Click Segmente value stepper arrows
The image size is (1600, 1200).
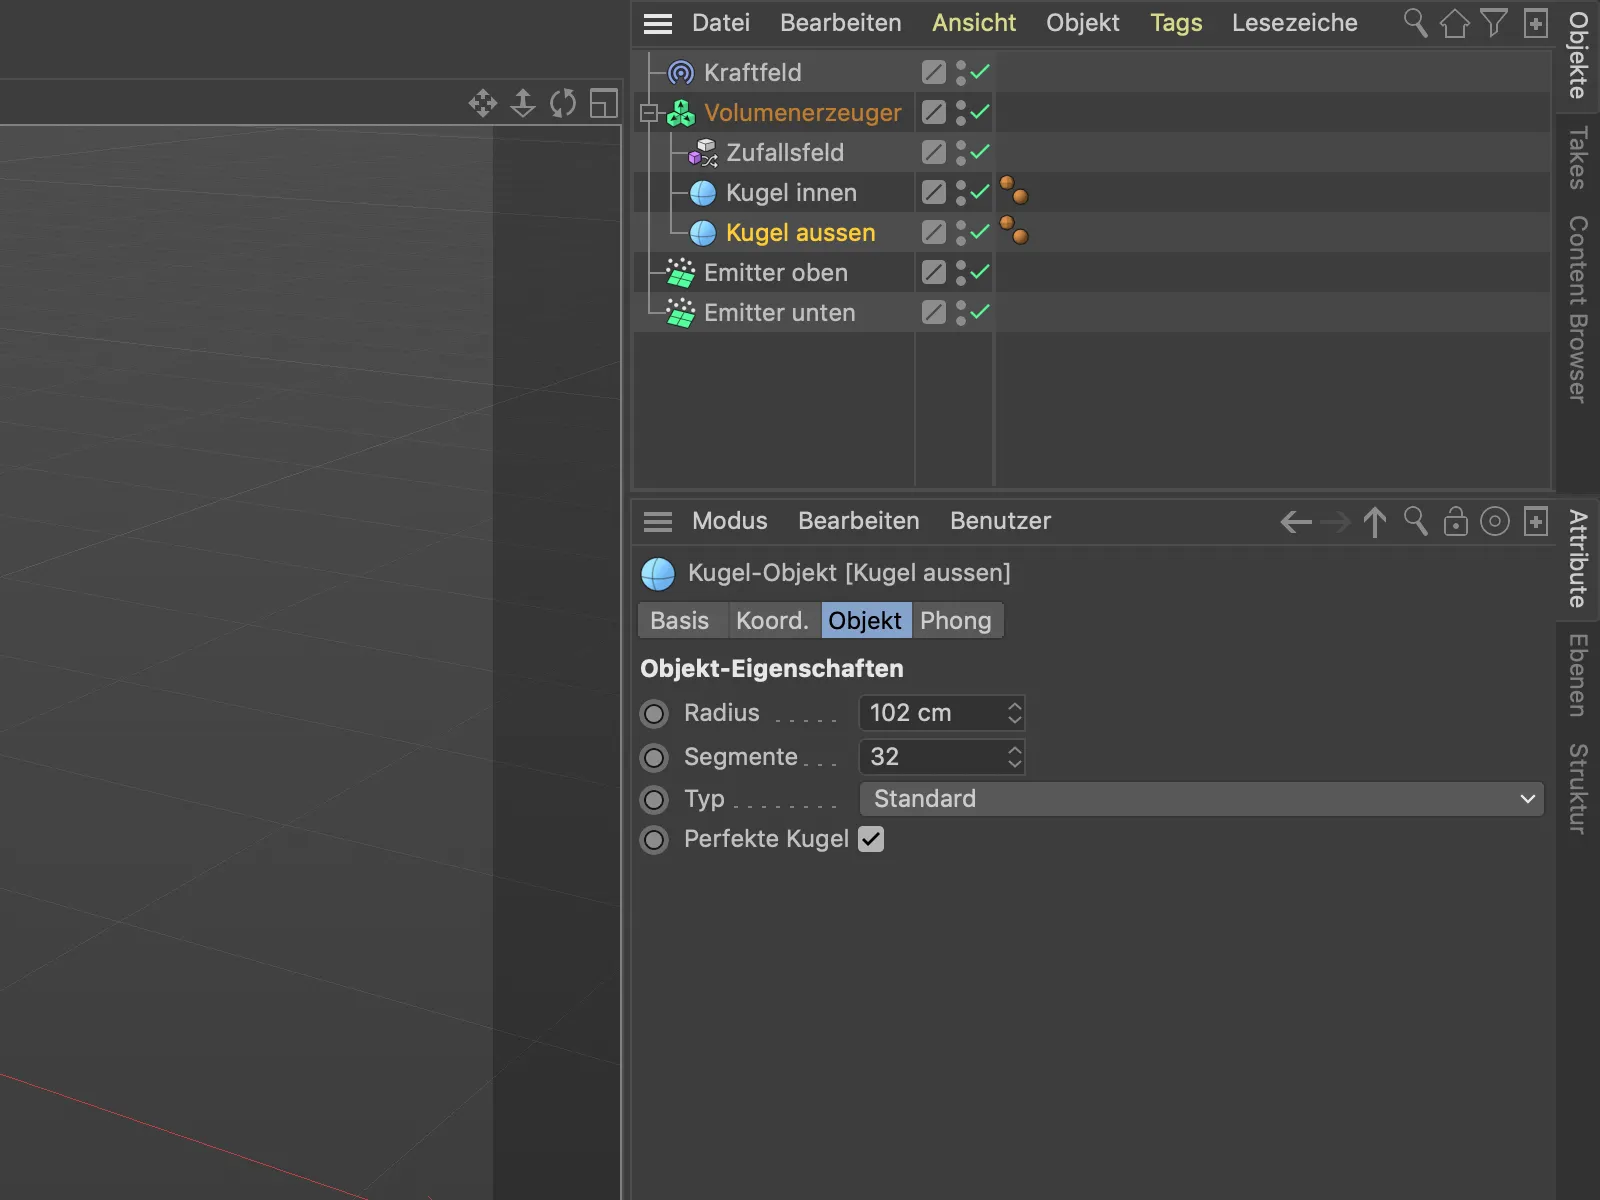click(x=1015, y=757)
